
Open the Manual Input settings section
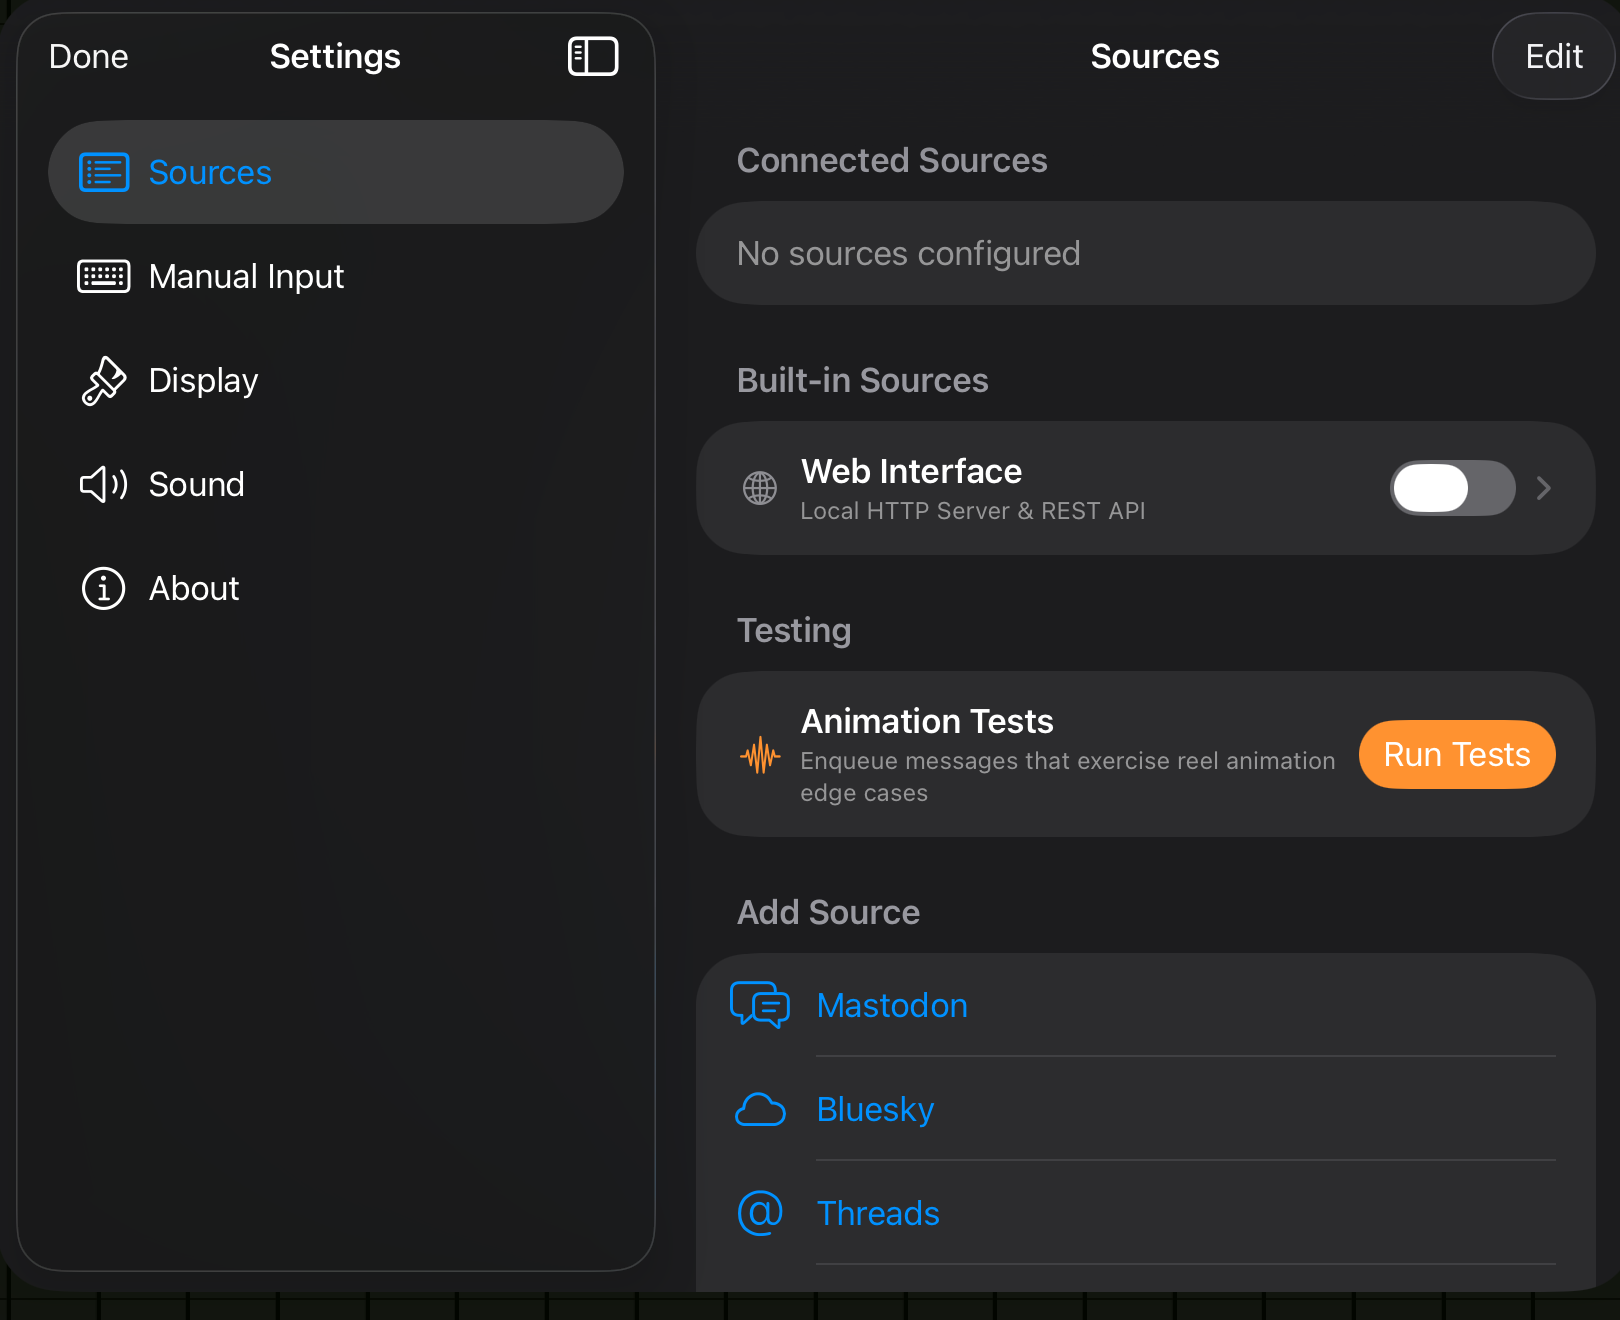tap(246, 277)
